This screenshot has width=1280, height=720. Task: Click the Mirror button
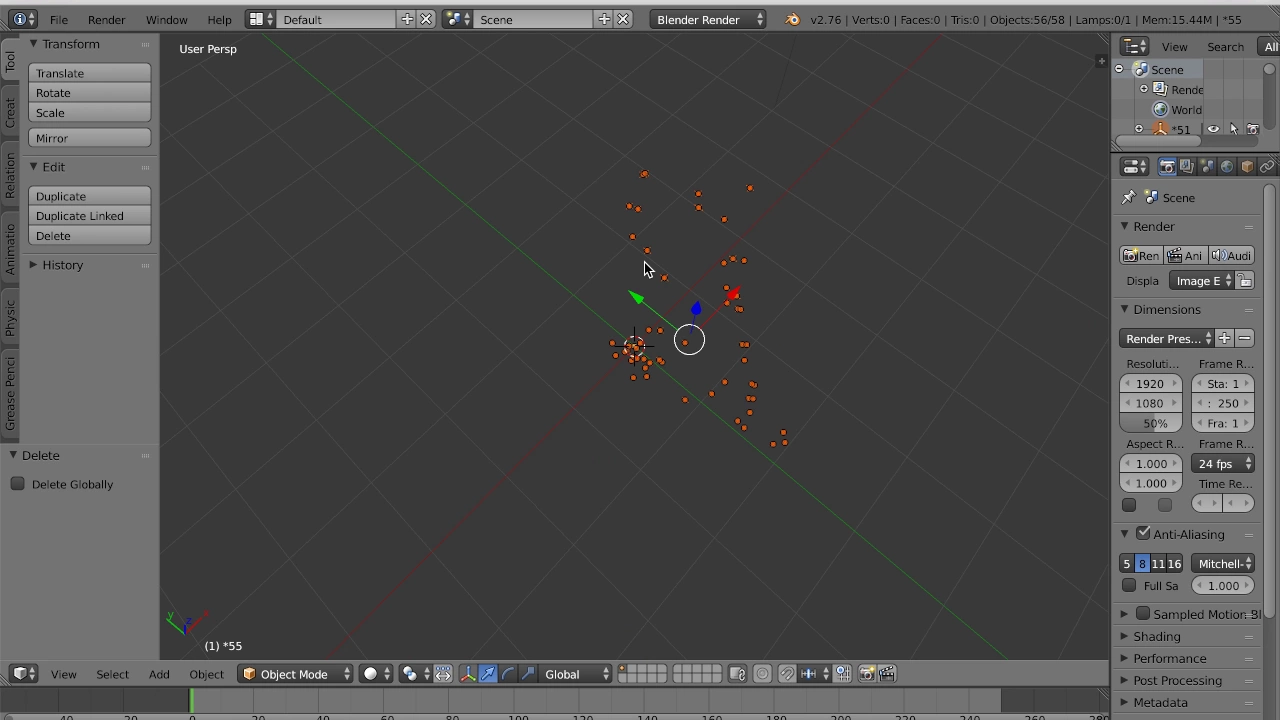click(x=90, y=138)
